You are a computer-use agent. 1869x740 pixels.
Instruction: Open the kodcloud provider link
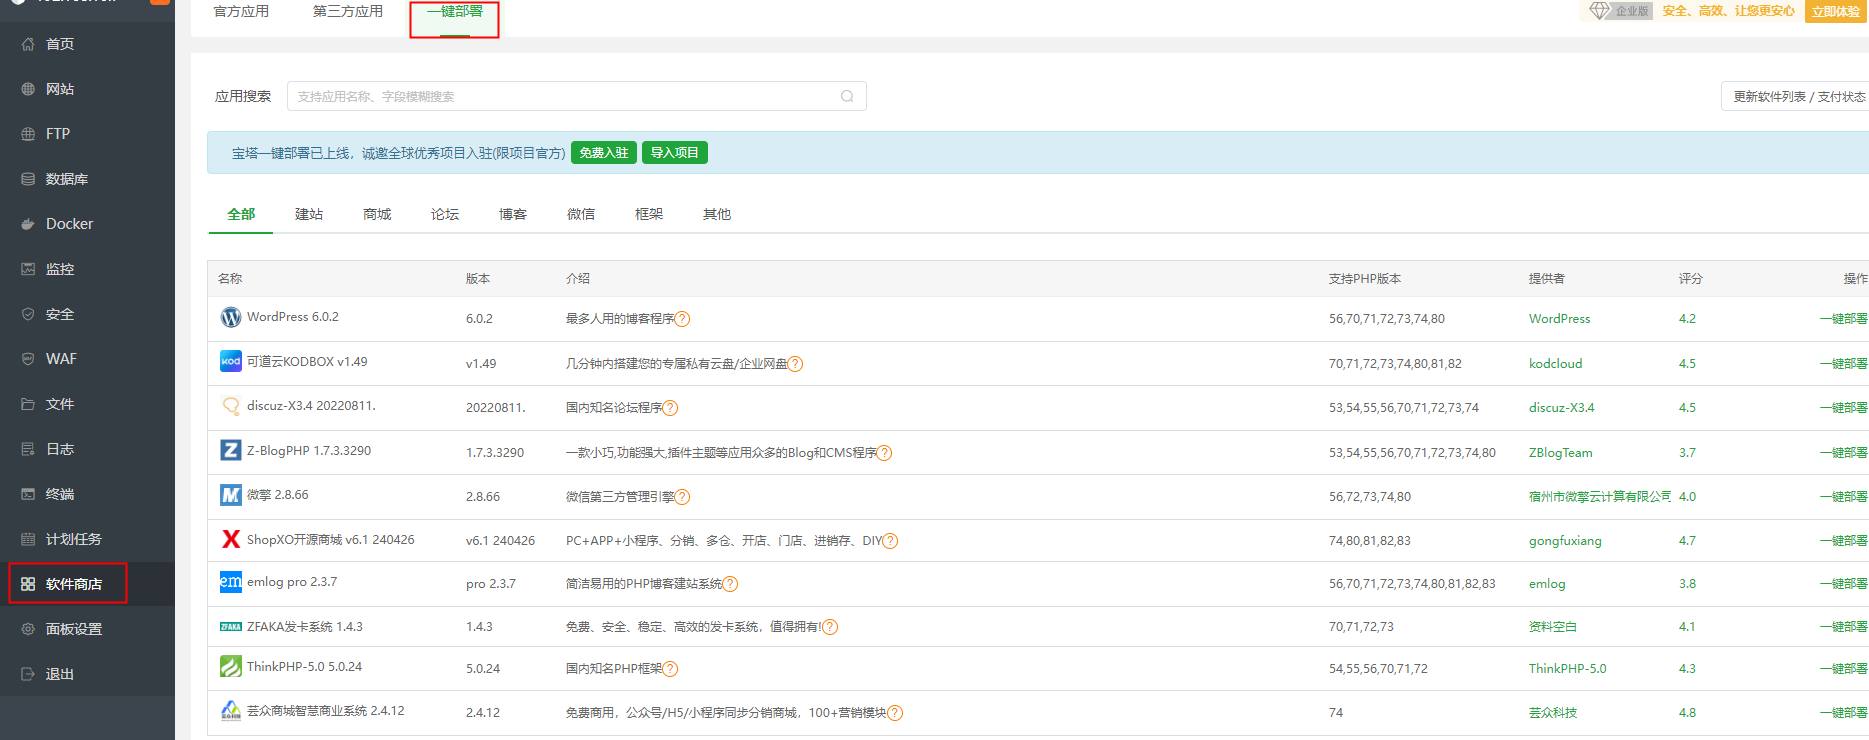pos(1555,363)
